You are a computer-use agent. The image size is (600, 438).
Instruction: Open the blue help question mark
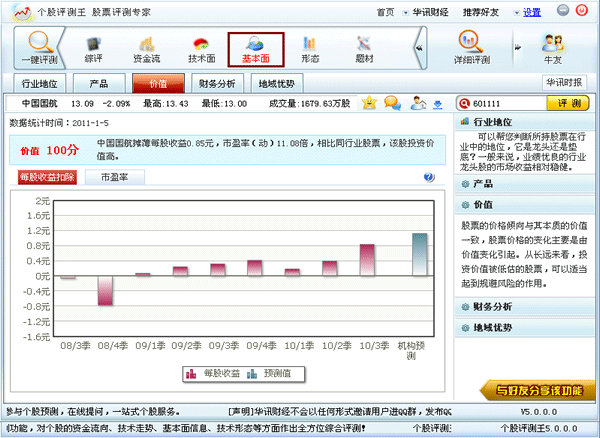429,177
